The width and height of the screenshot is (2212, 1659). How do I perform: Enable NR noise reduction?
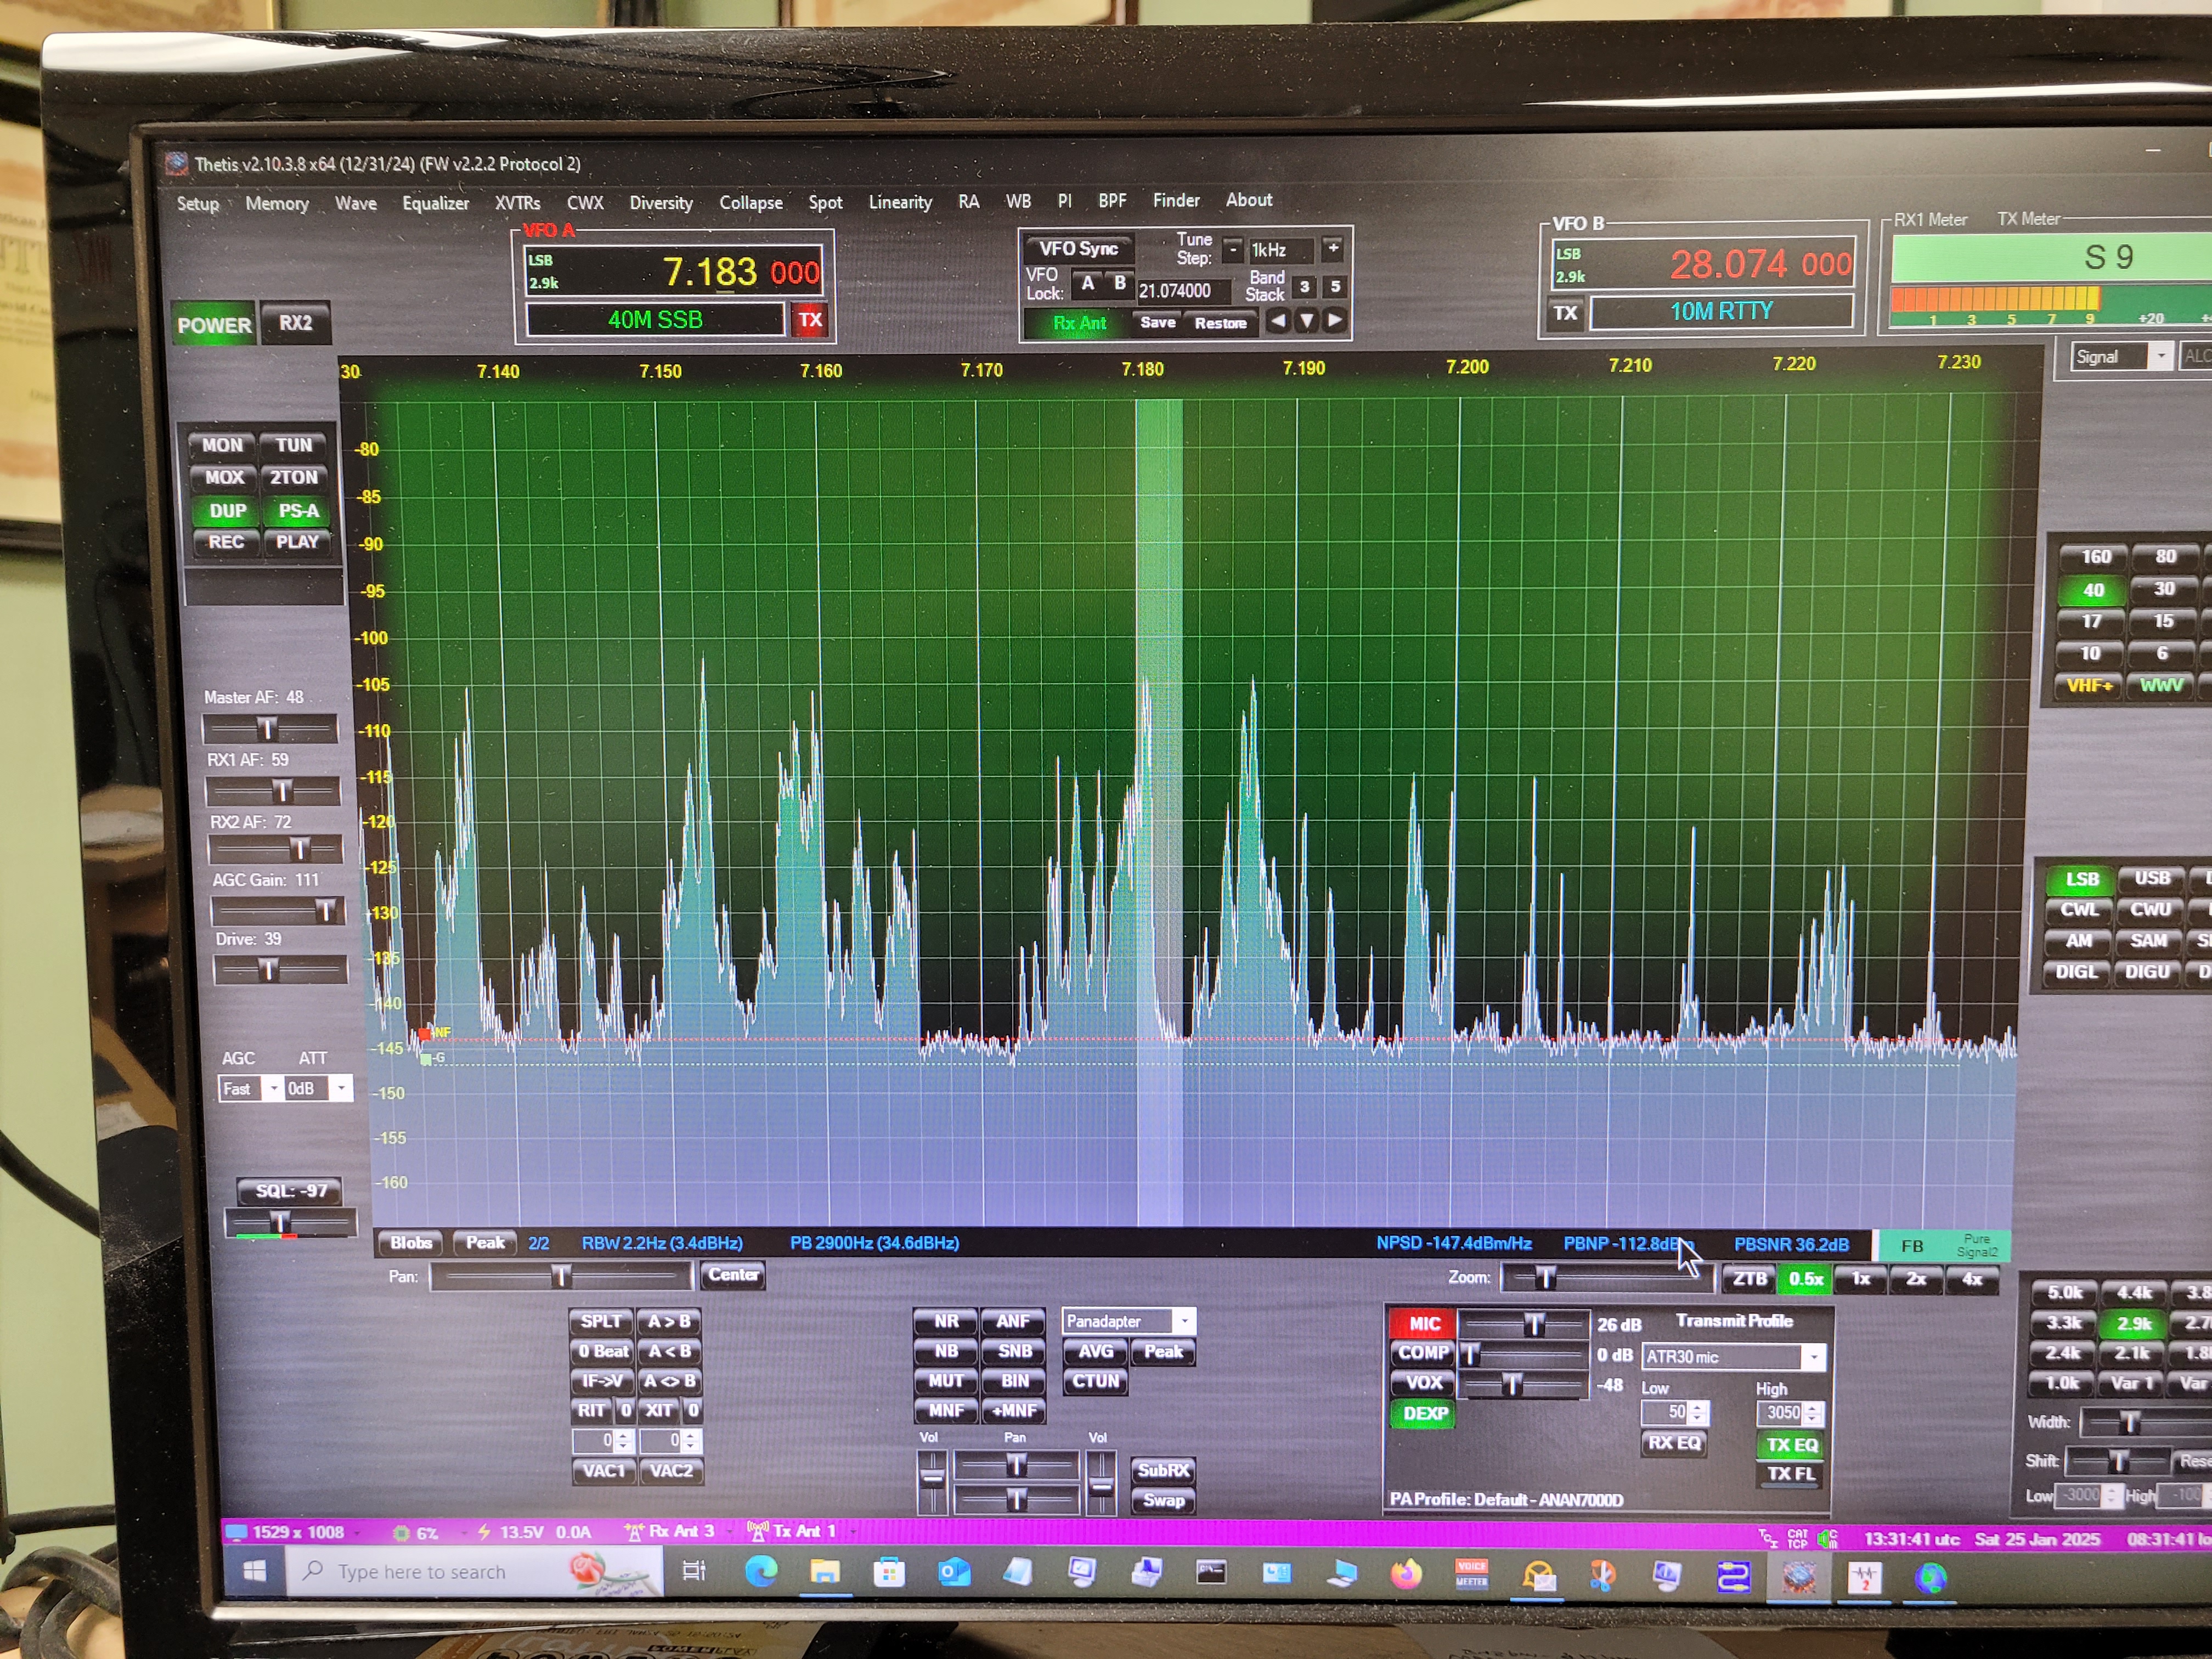945,1321
